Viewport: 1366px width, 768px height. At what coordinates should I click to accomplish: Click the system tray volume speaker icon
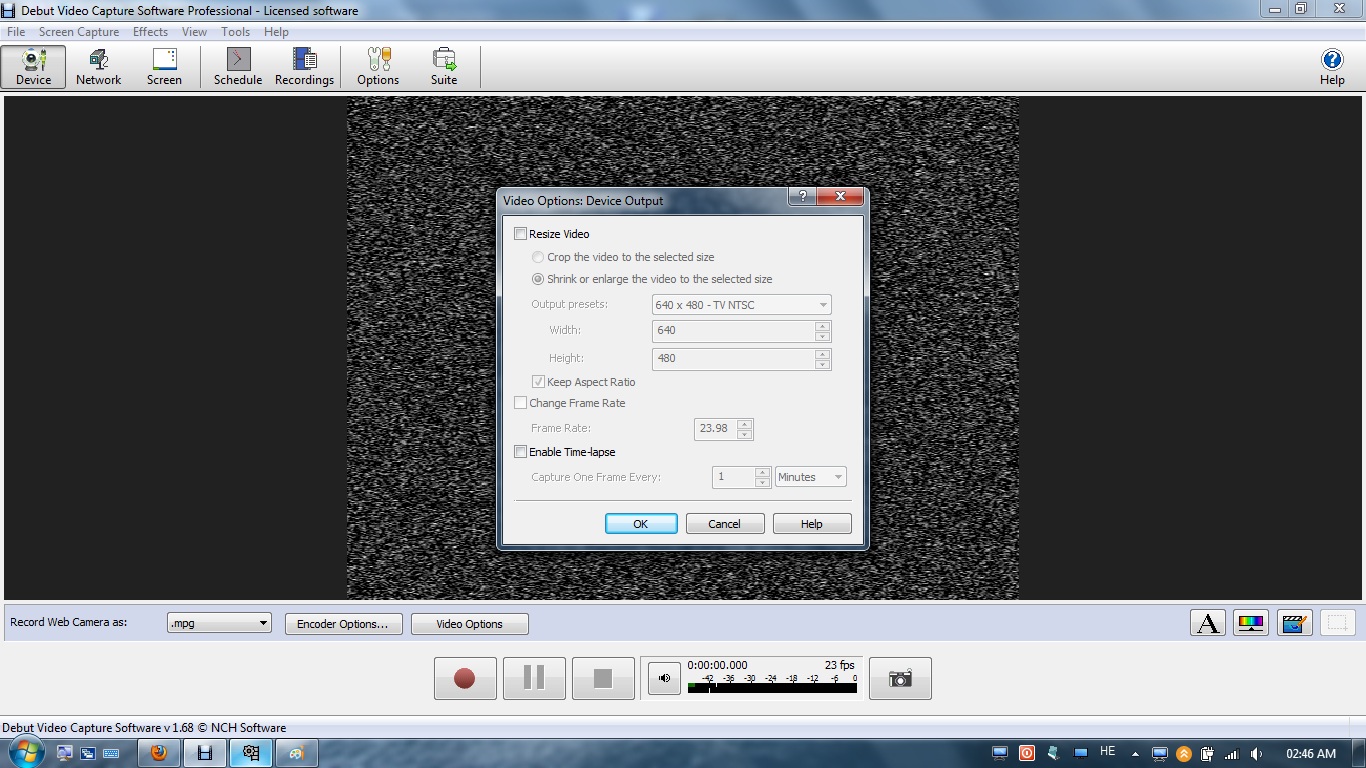1256,754
